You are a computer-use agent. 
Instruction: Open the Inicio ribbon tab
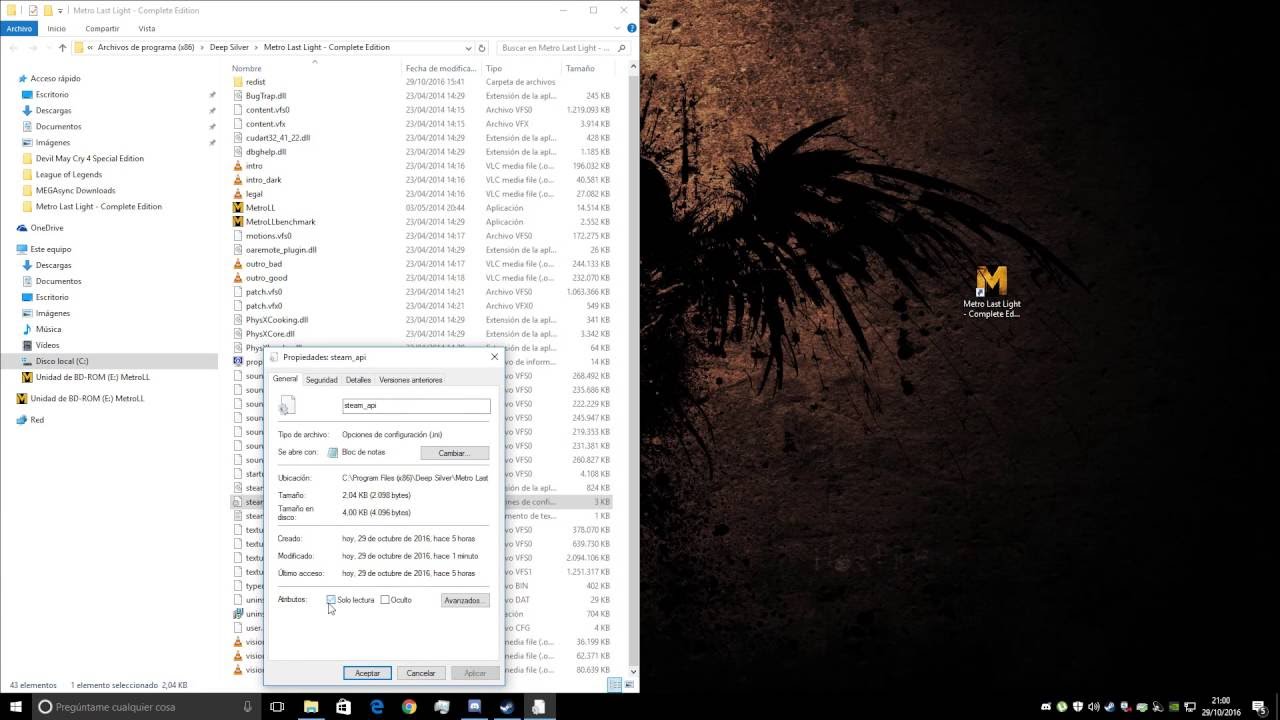coord(57,29)
